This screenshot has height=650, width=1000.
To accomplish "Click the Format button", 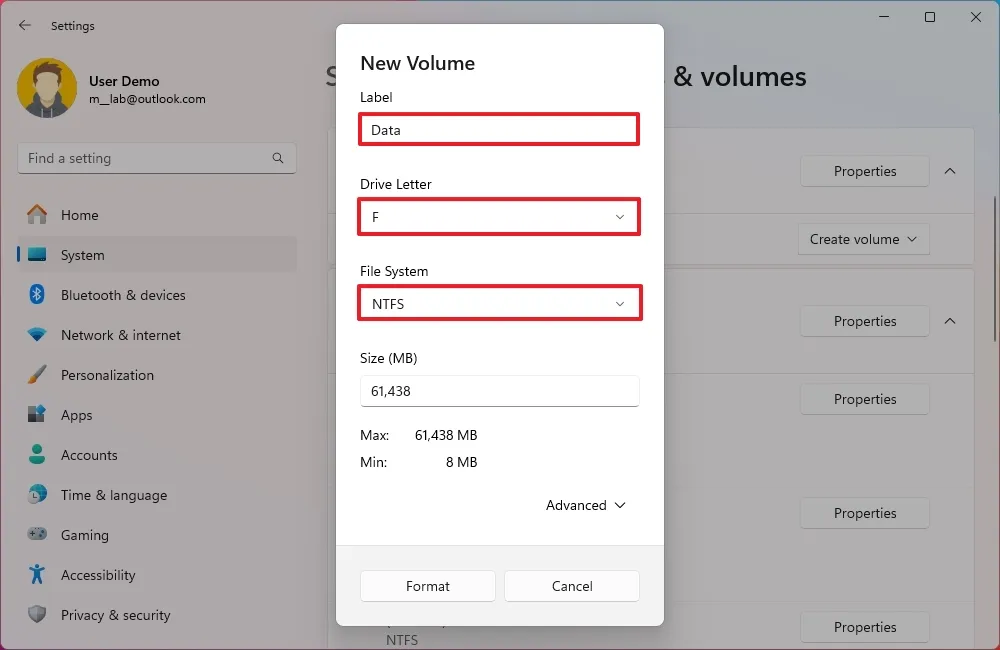I will (x=428, y=586).
